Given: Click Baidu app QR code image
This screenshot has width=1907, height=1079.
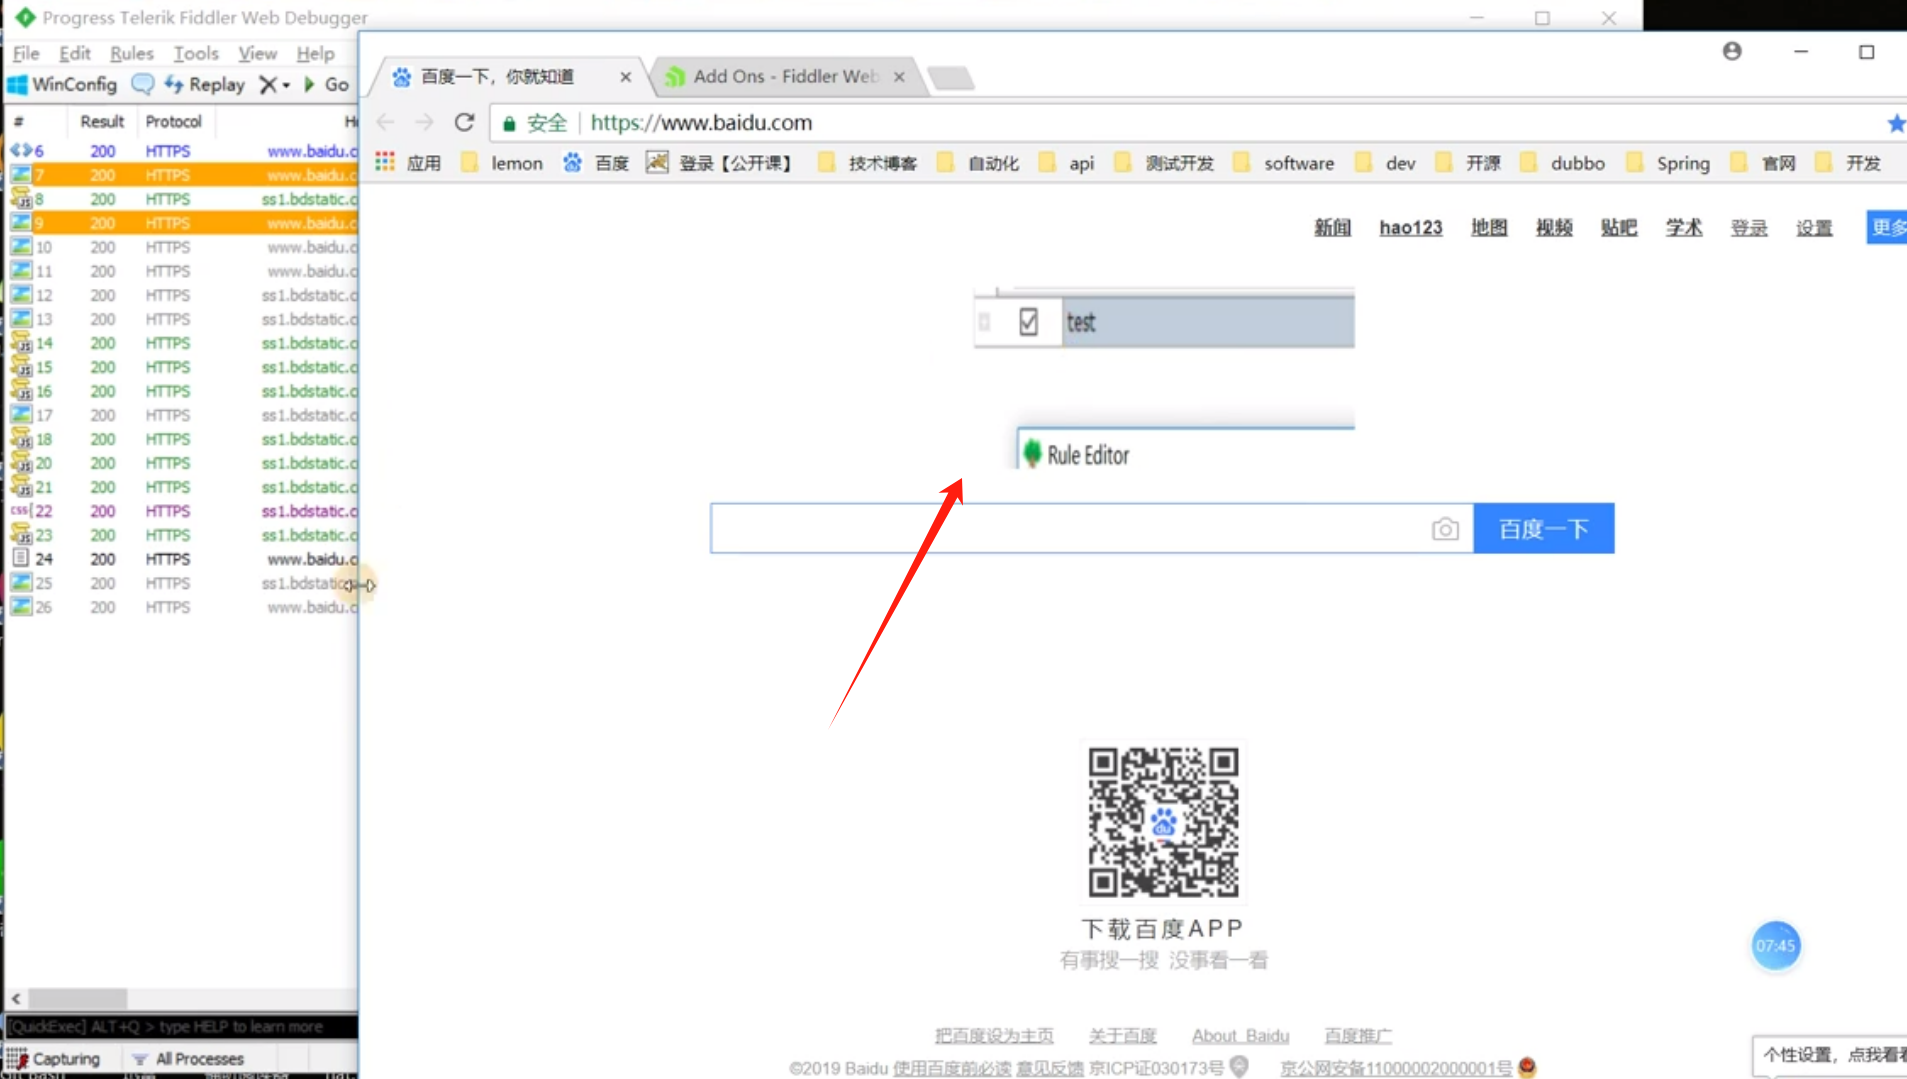Looking at the screenshot, I should 1163,822.
